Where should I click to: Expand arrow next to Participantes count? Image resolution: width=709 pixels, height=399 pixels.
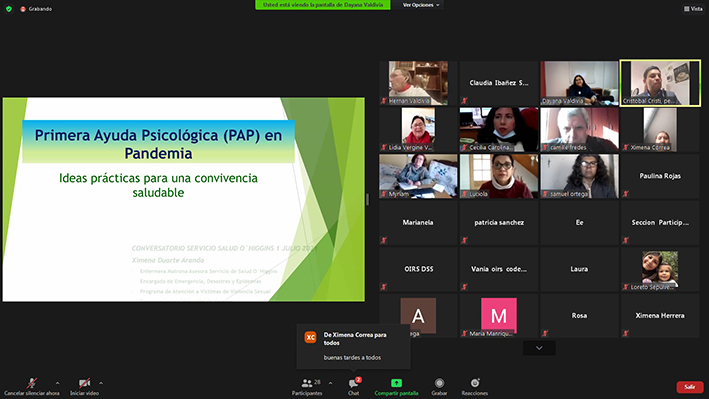331,383
